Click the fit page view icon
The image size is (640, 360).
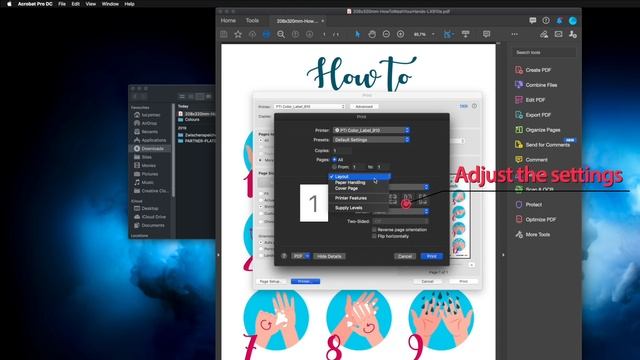(447, 35)
